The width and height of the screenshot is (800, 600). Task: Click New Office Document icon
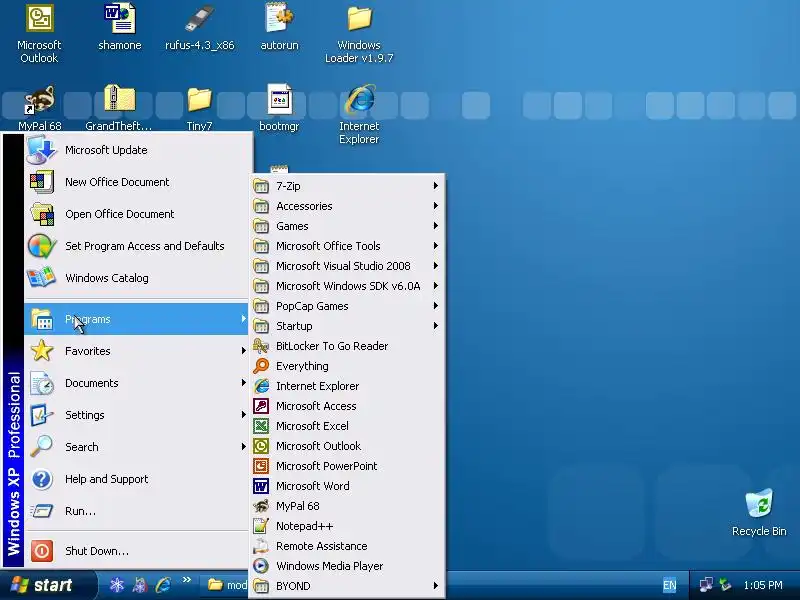(41, 182)
